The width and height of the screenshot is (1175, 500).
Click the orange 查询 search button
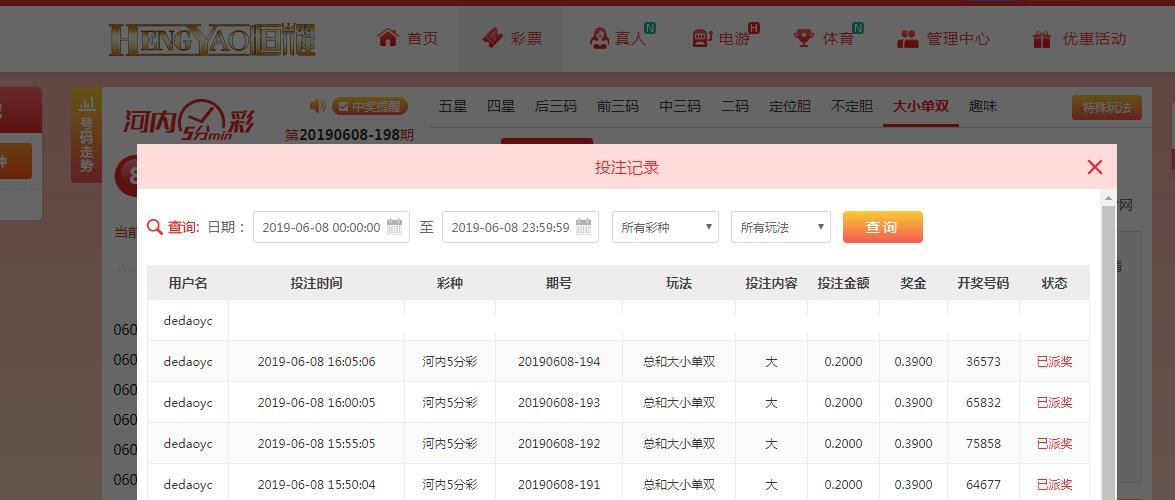coord(882,227)
